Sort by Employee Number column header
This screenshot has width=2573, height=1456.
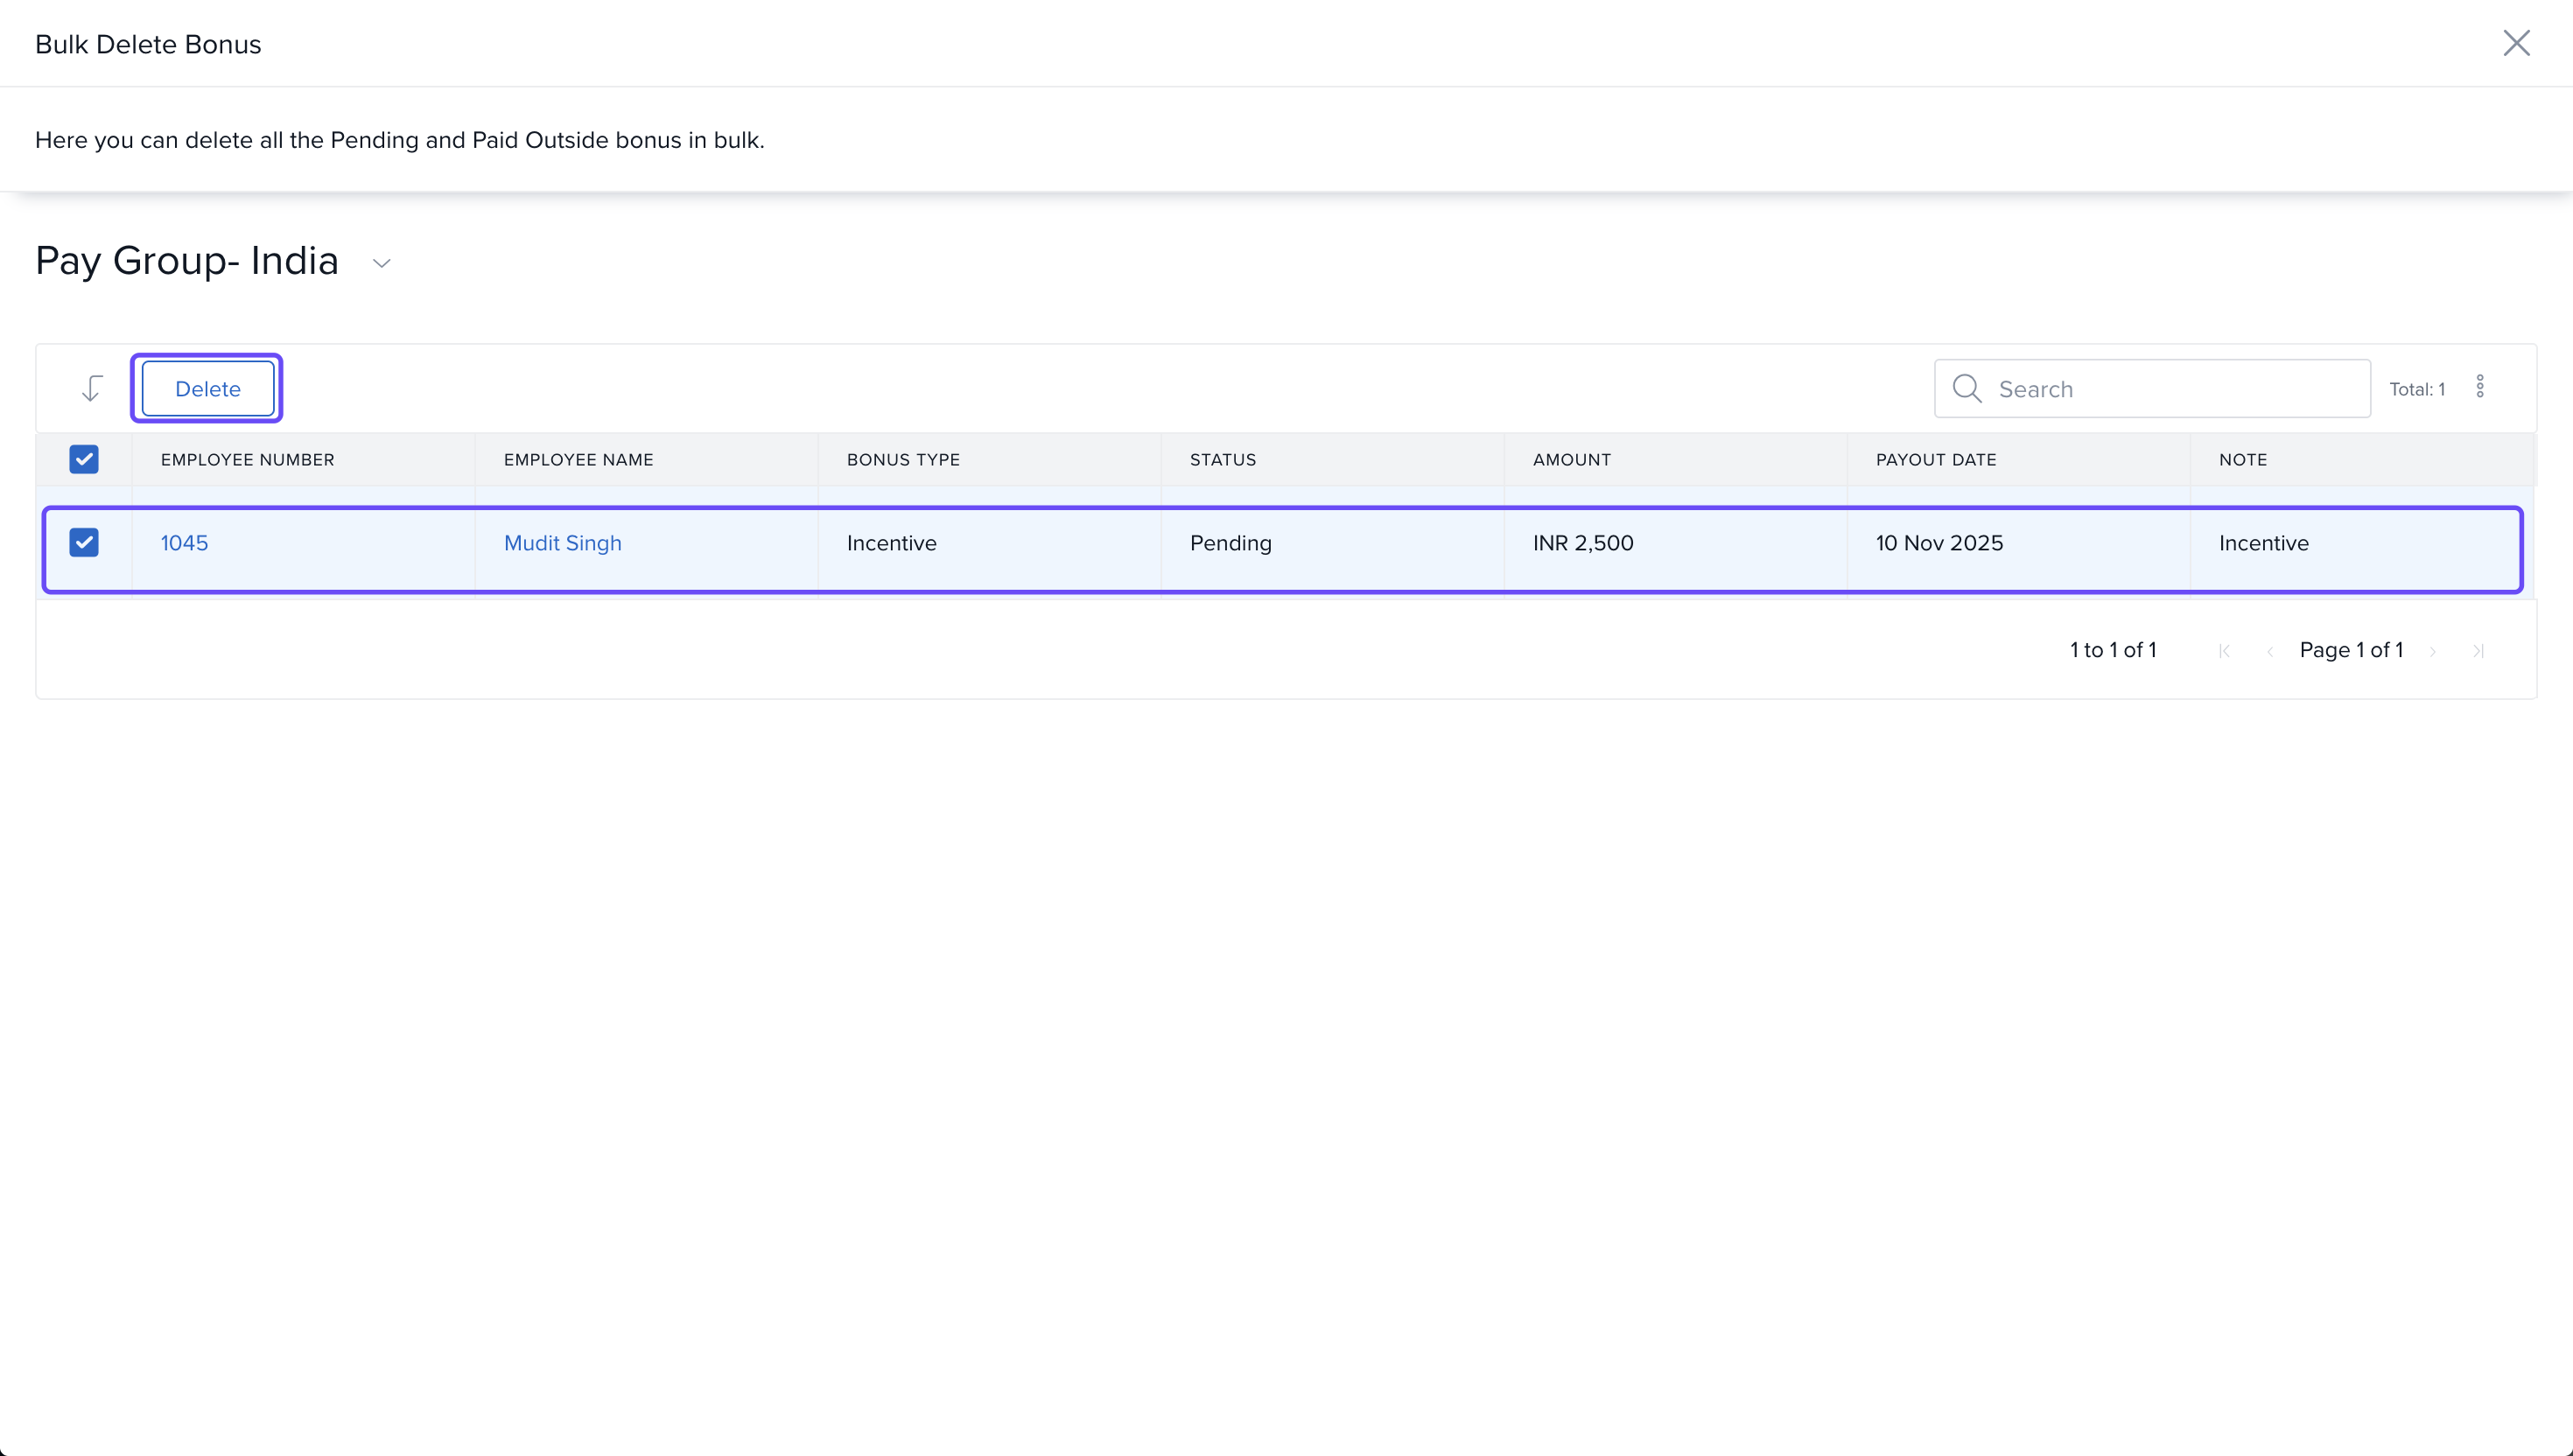point(247,460)
